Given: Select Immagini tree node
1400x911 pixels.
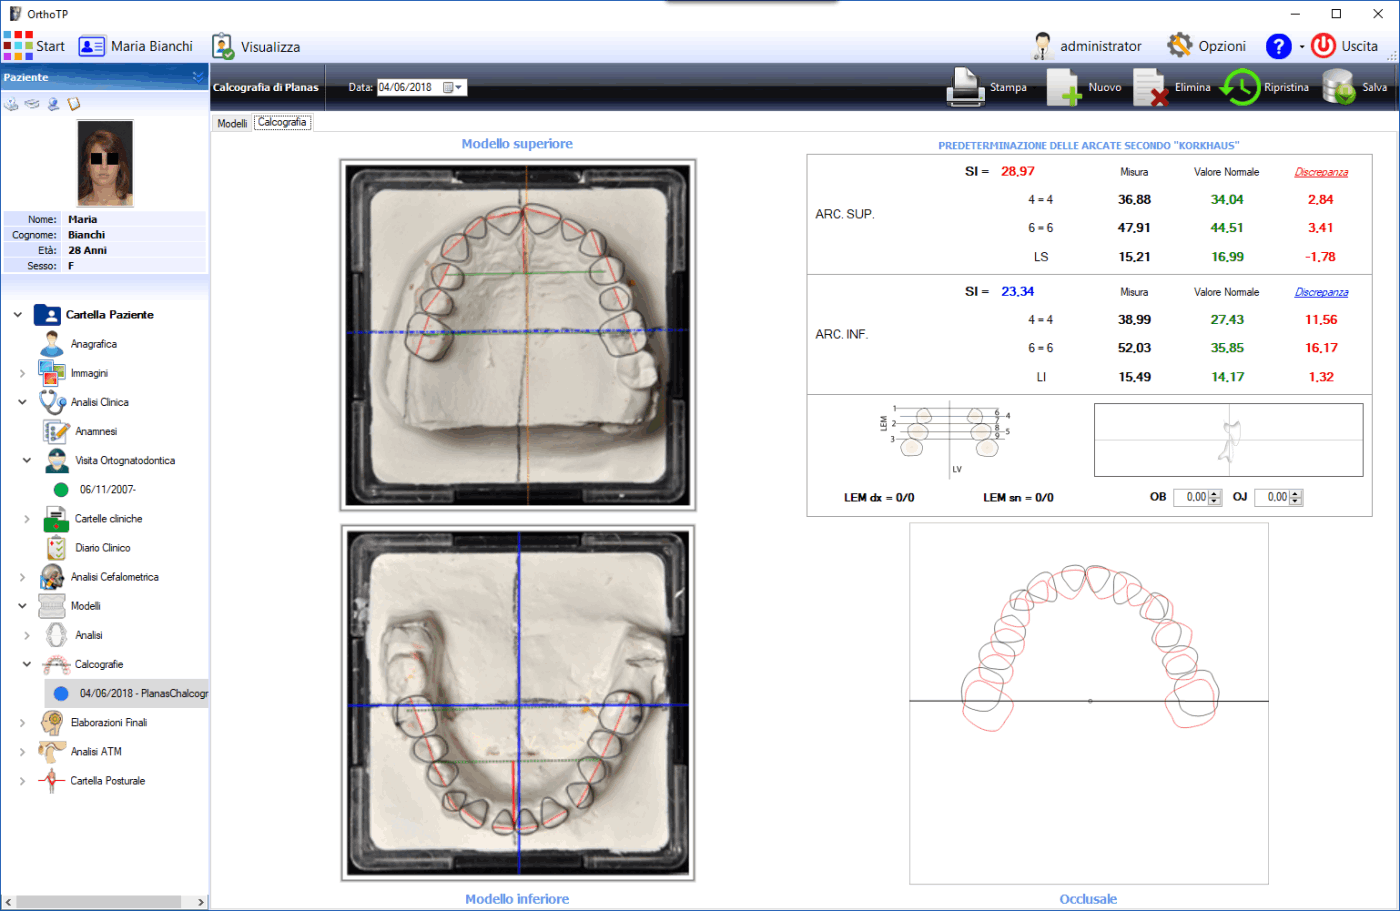Looking at the screenshot, I should (x=89, y=373).
